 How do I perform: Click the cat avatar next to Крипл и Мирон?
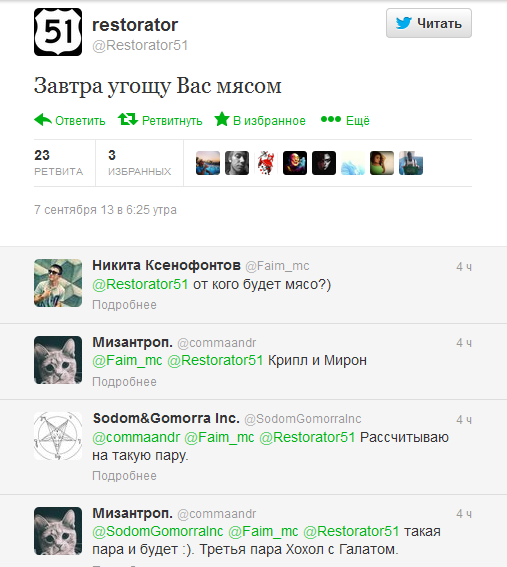tap(58, 360)
